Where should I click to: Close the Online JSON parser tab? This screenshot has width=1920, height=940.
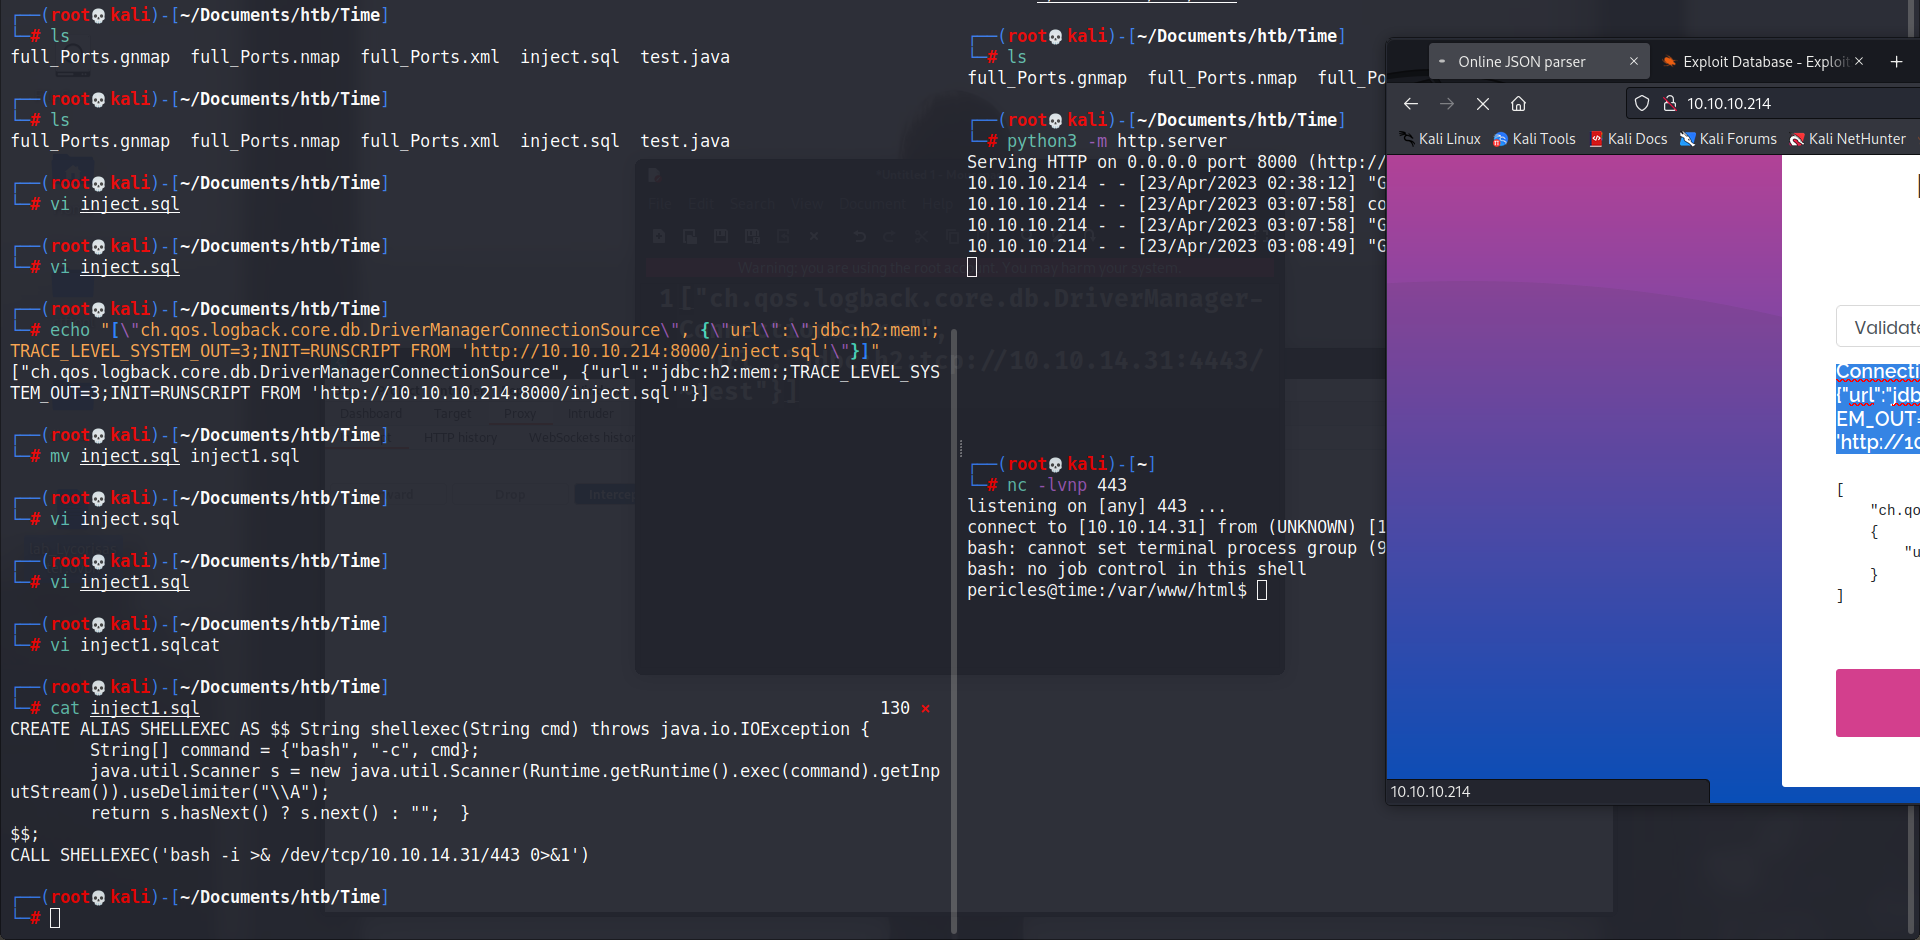click(1633, 62)
